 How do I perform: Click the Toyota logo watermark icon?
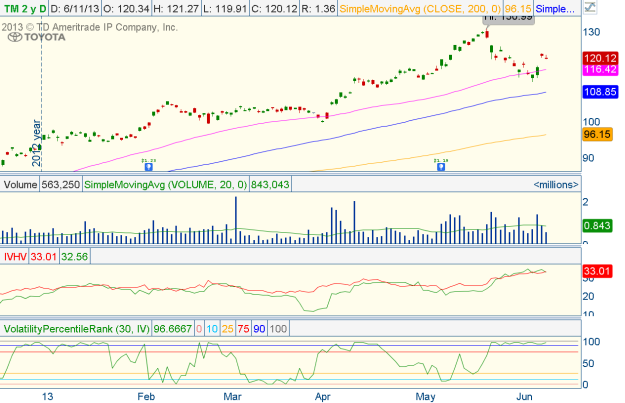click(x=15, y=37)
